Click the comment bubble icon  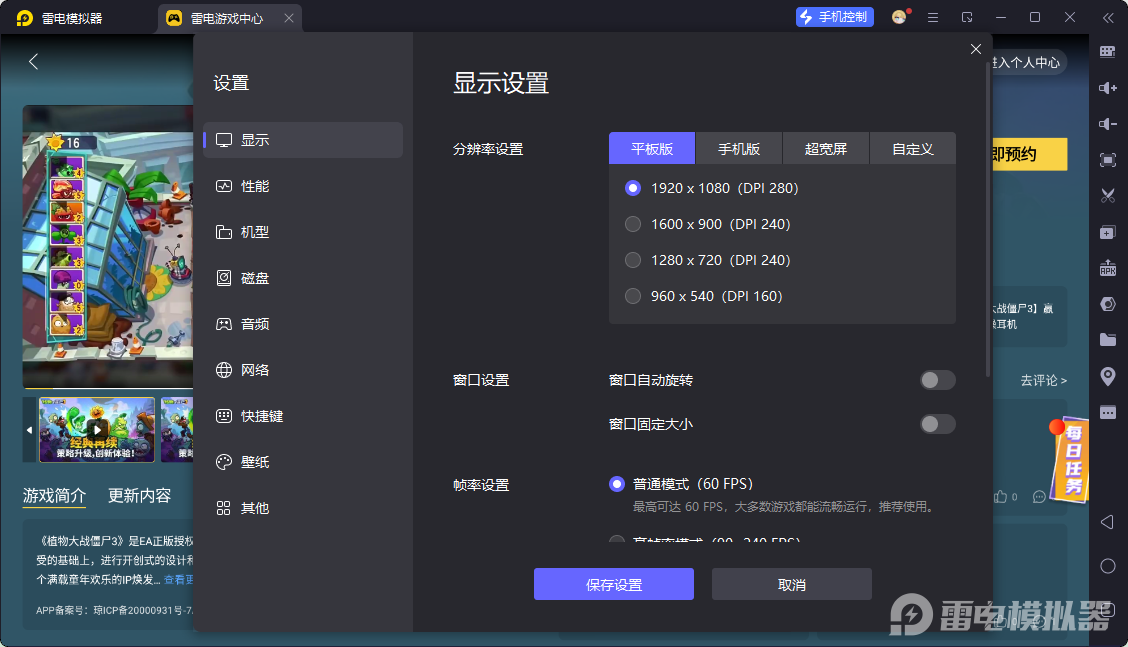1039,497
